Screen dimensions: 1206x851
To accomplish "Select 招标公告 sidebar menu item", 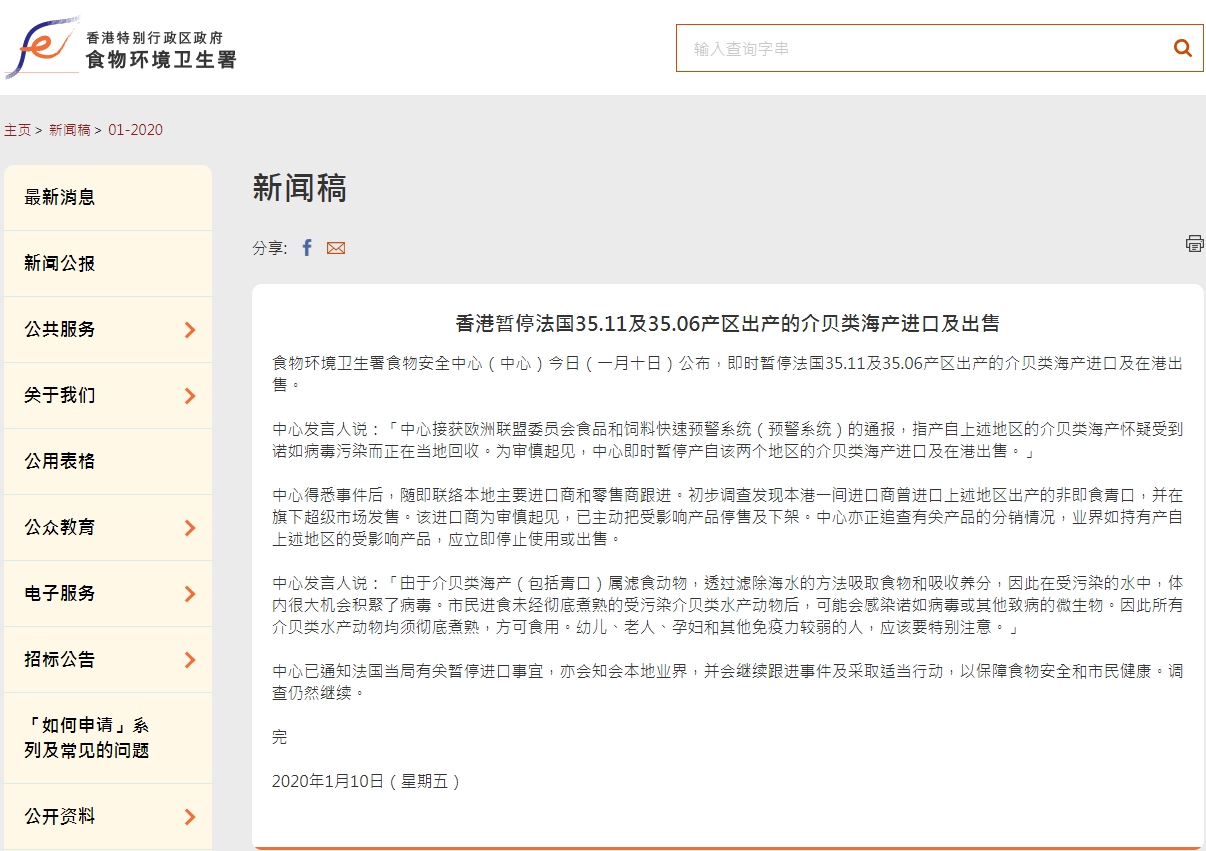I will (108, 660).
